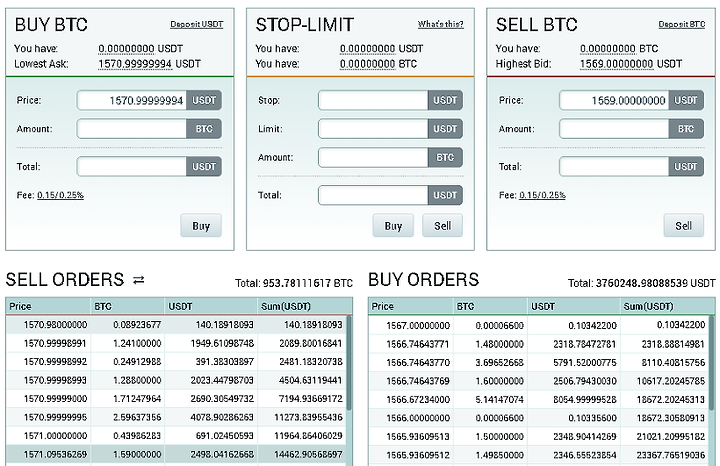Select buy order priced 1566.67234000
Screen dimensions: 720x466
click(x=539, y=399)
